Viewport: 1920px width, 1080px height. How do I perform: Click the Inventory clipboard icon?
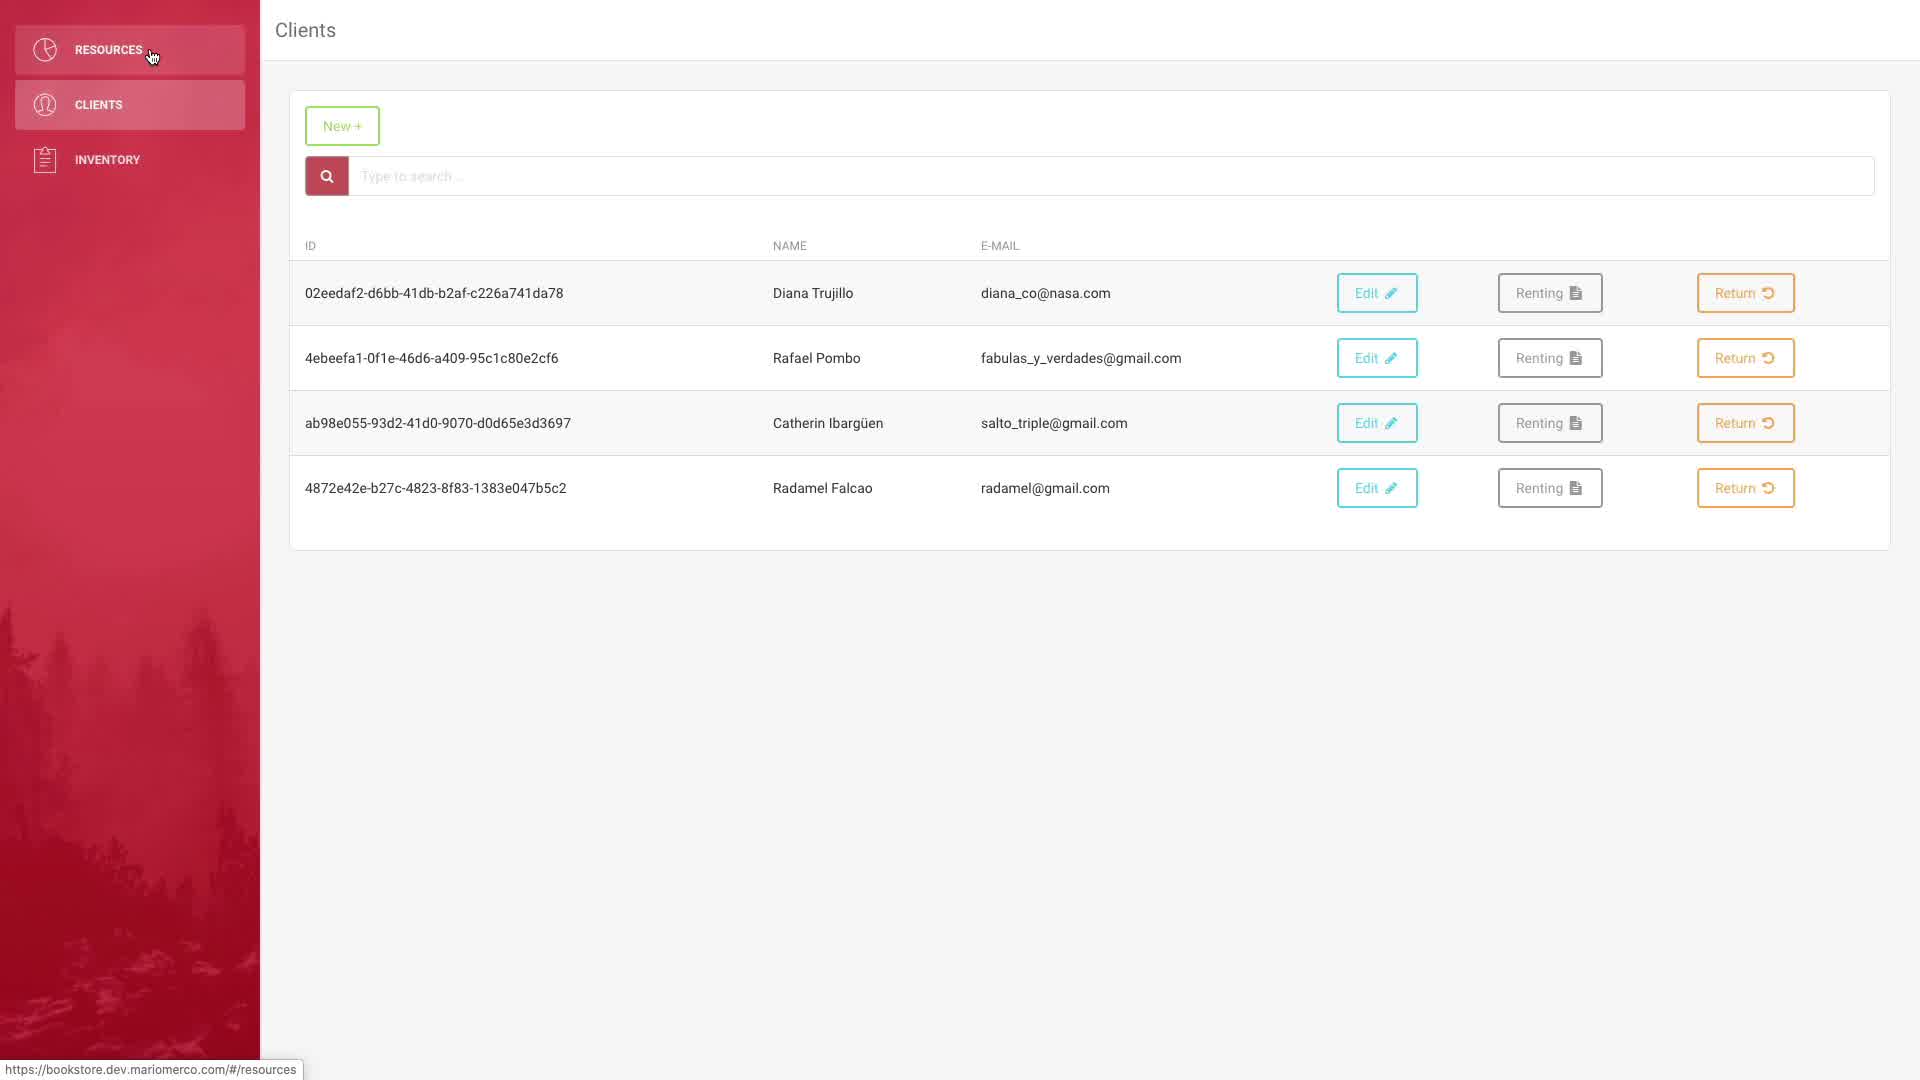coord(45,160)
